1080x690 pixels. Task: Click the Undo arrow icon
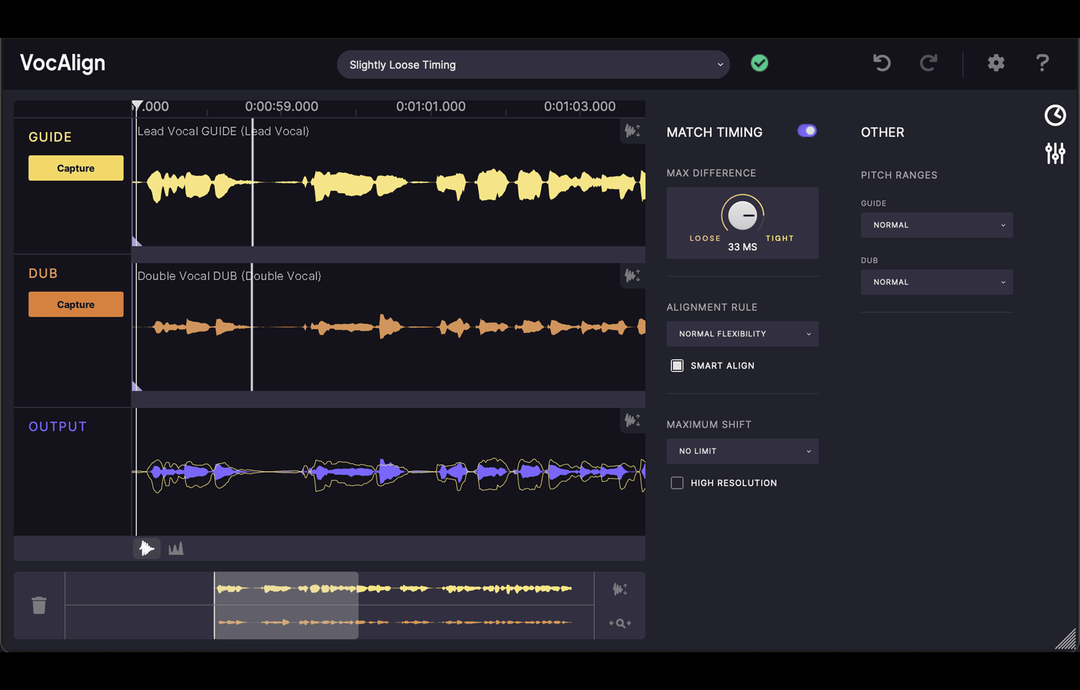tap(882, 63)
